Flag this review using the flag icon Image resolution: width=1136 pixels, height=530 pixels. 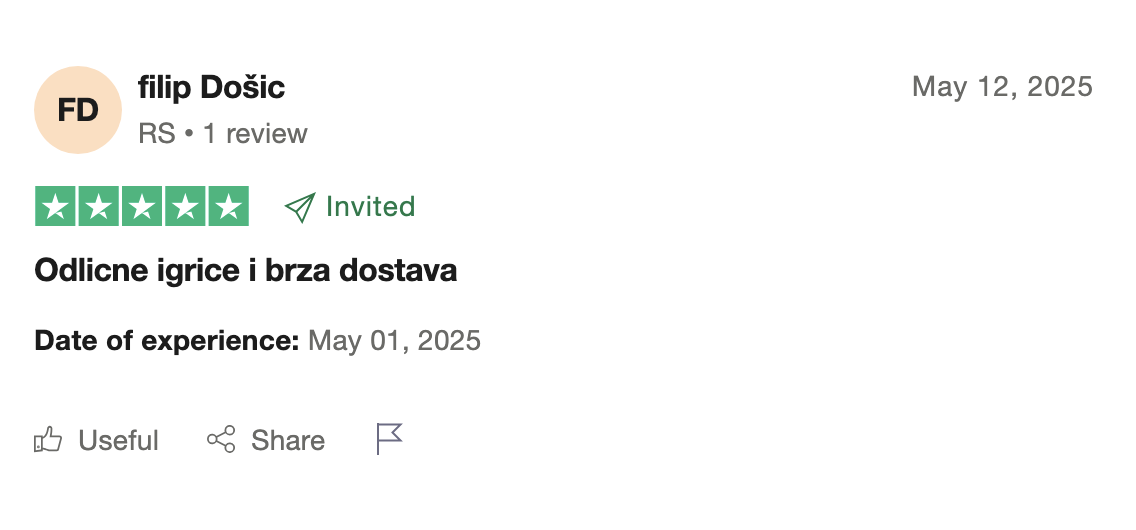(x=389, y=439)
